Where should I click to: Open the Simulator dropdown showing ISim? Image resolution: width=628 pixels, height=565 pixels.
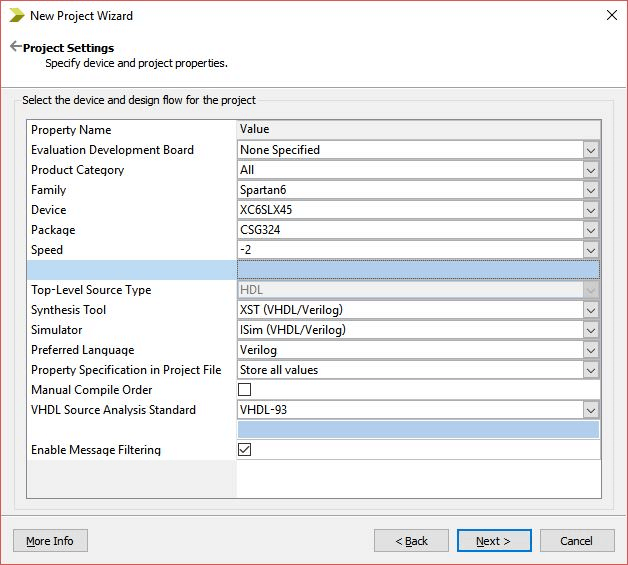click(591, 330)
